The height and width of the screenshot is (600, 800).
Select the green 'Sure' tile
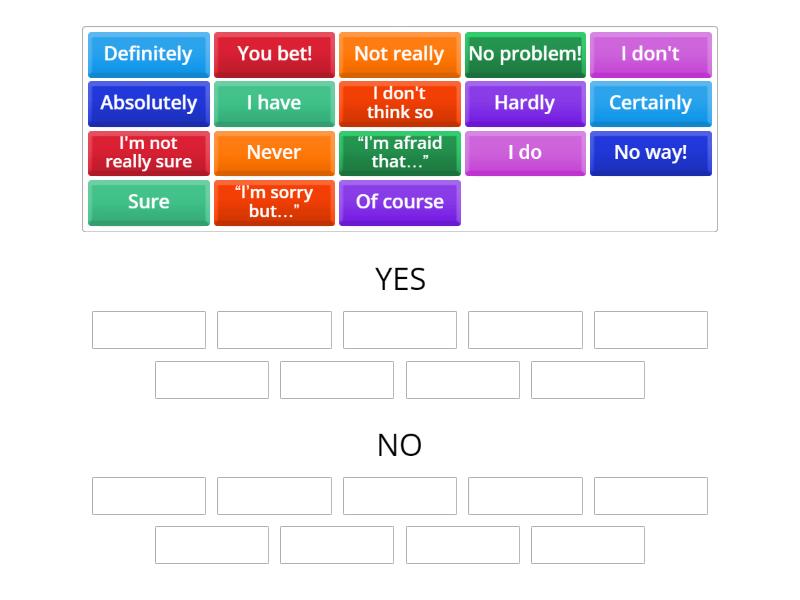(x=148, y=203)
